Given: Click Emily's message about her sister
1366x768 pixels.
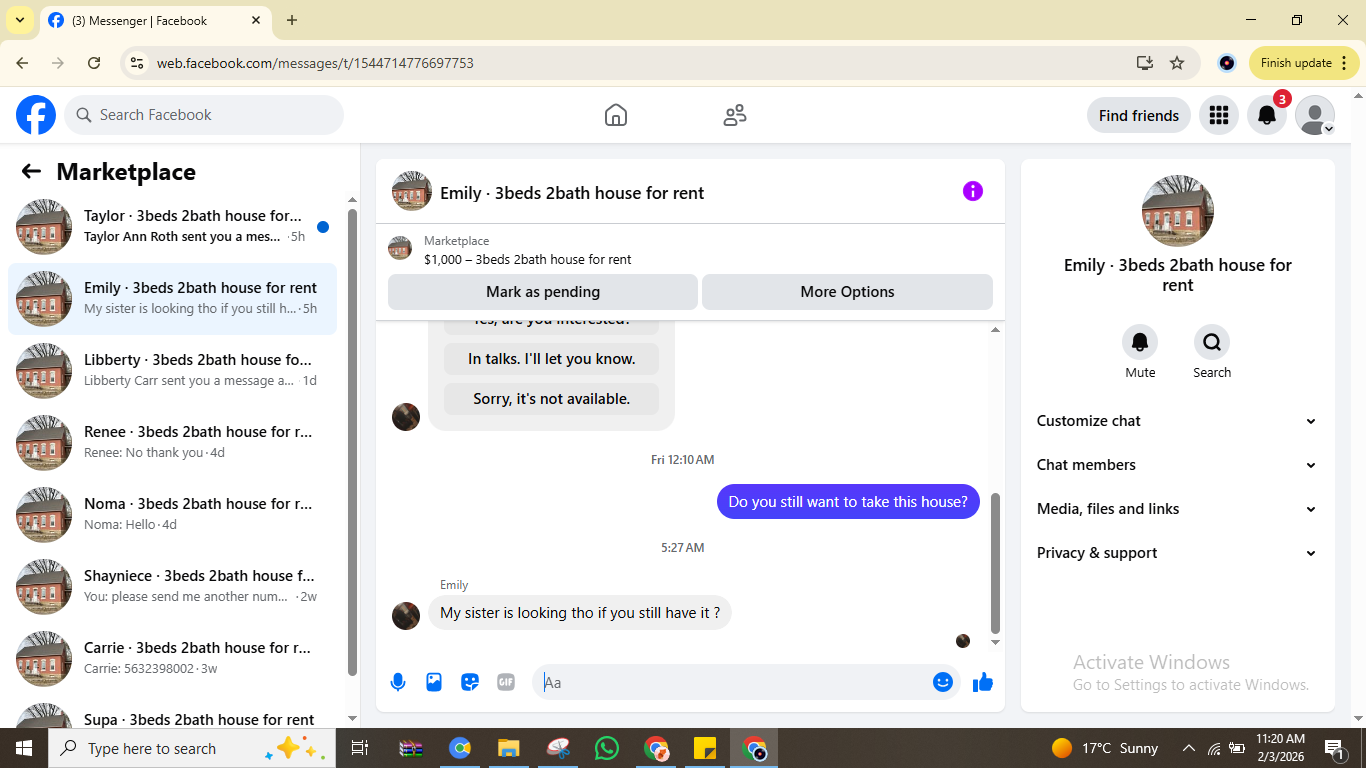Looking at the screenshot, I should click(580, 613).
